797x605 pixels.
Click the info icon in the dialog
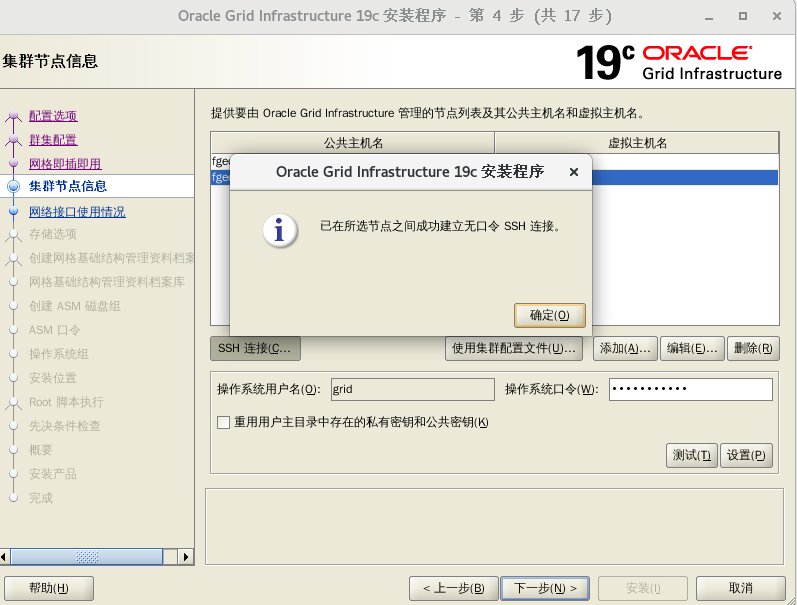coord(280,231)
